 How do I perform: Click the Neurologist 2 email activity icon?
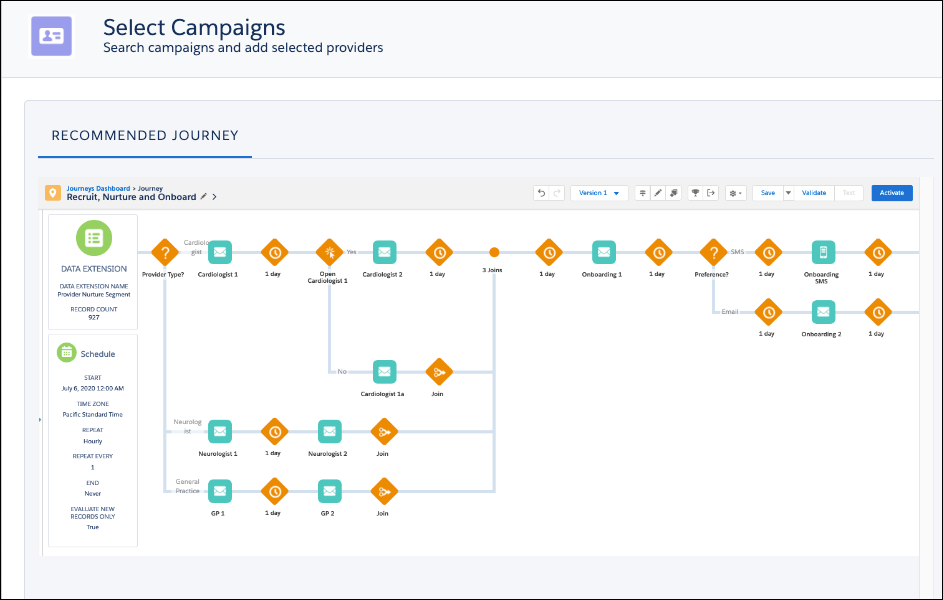(x=330, y=432)
